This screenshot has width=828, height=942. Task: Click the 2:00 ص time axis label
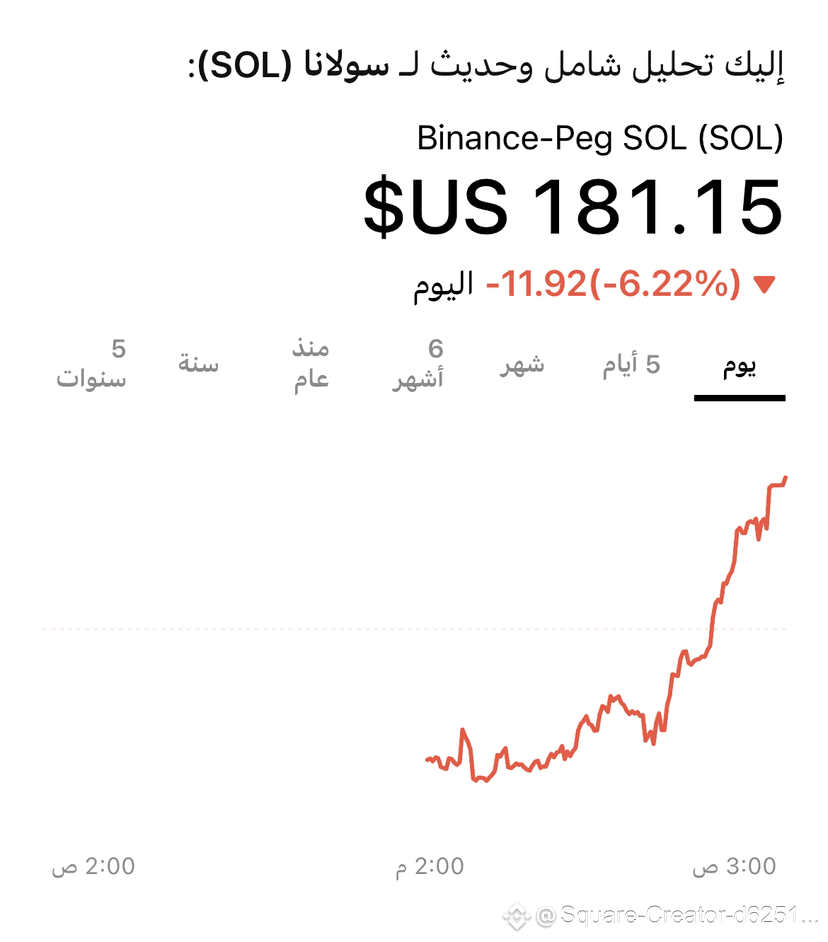coord(93,866)
